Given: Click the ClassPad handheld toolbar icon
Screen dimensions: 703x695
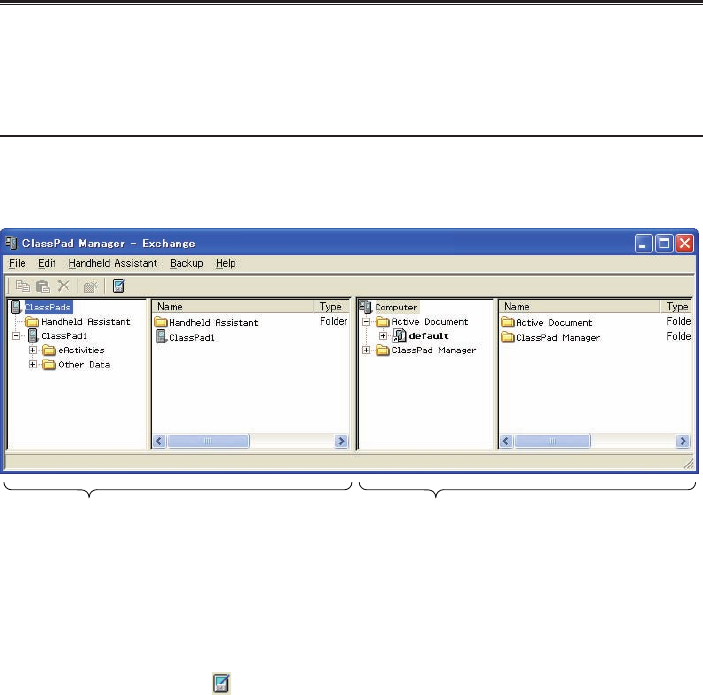Looking at the screenshot, I should [x=118, y=286].
